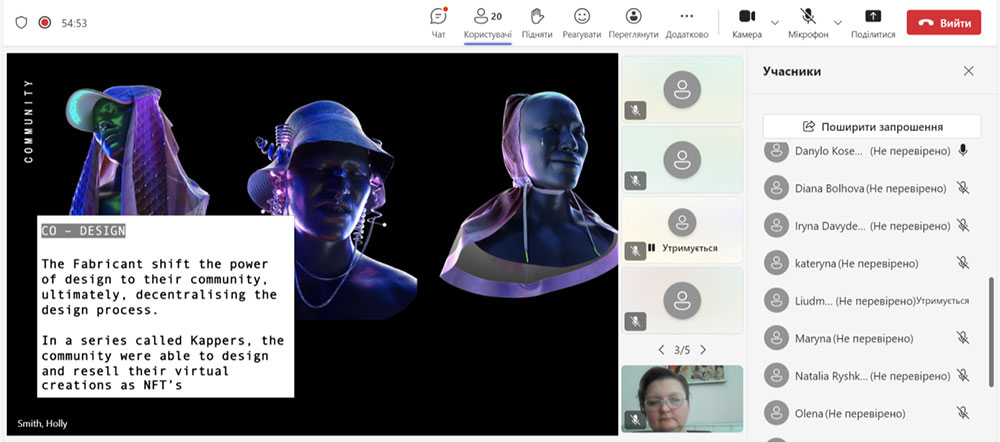The width and height of the screenshot is (1000, 442).
Task: Select participant Danylo Kose... in list
Action: (x=867, y=151)
